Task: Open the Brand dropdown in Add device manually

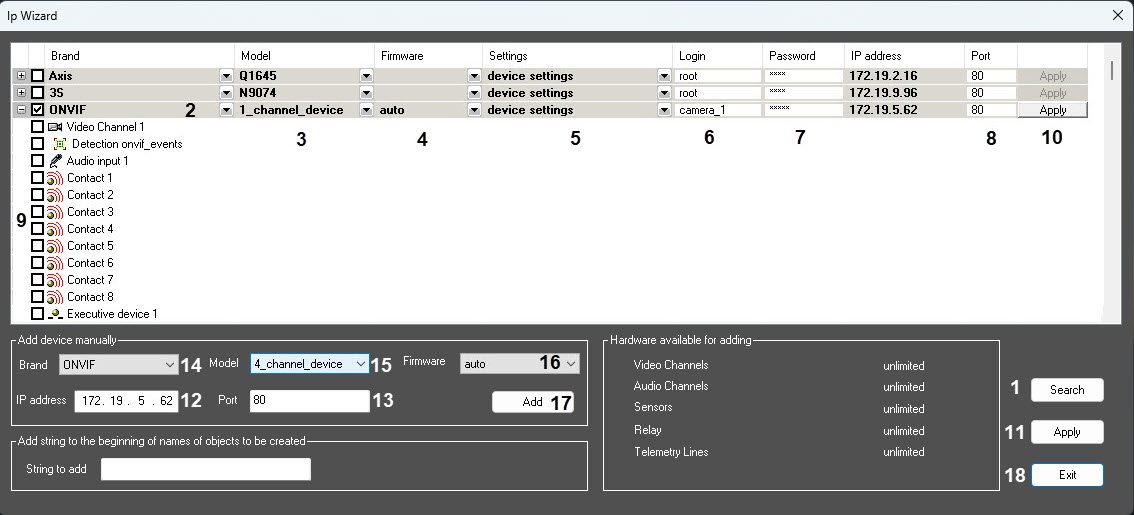Action: click(118, 364)
